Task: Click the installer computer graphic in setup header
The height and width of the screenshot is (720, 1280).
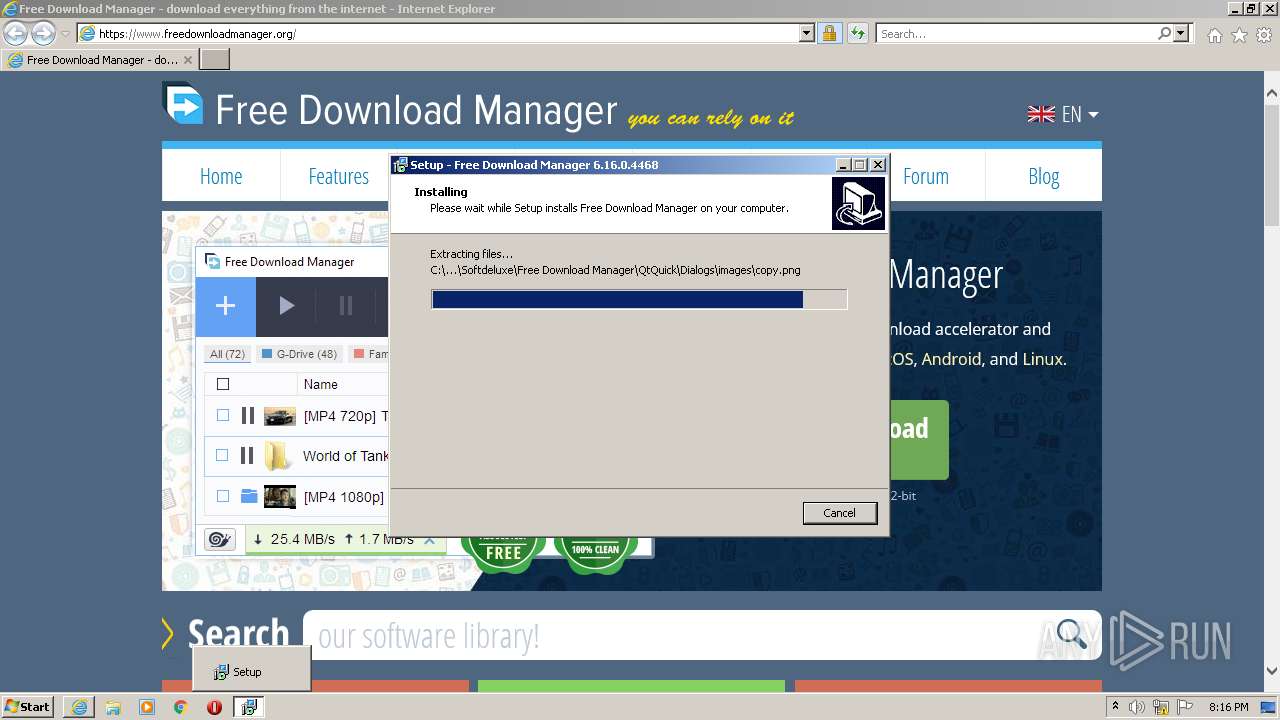Action: [858, 203]
